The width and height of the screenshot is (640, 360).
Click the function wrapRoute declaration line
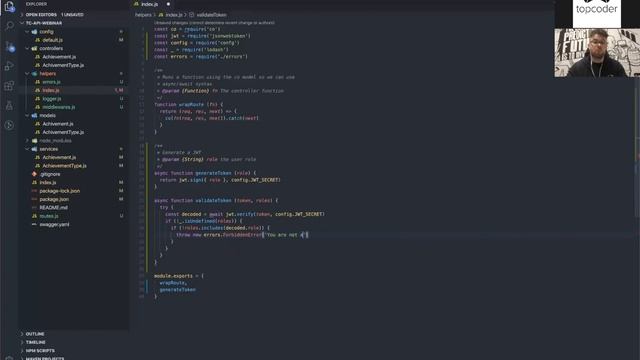(189, 104)
